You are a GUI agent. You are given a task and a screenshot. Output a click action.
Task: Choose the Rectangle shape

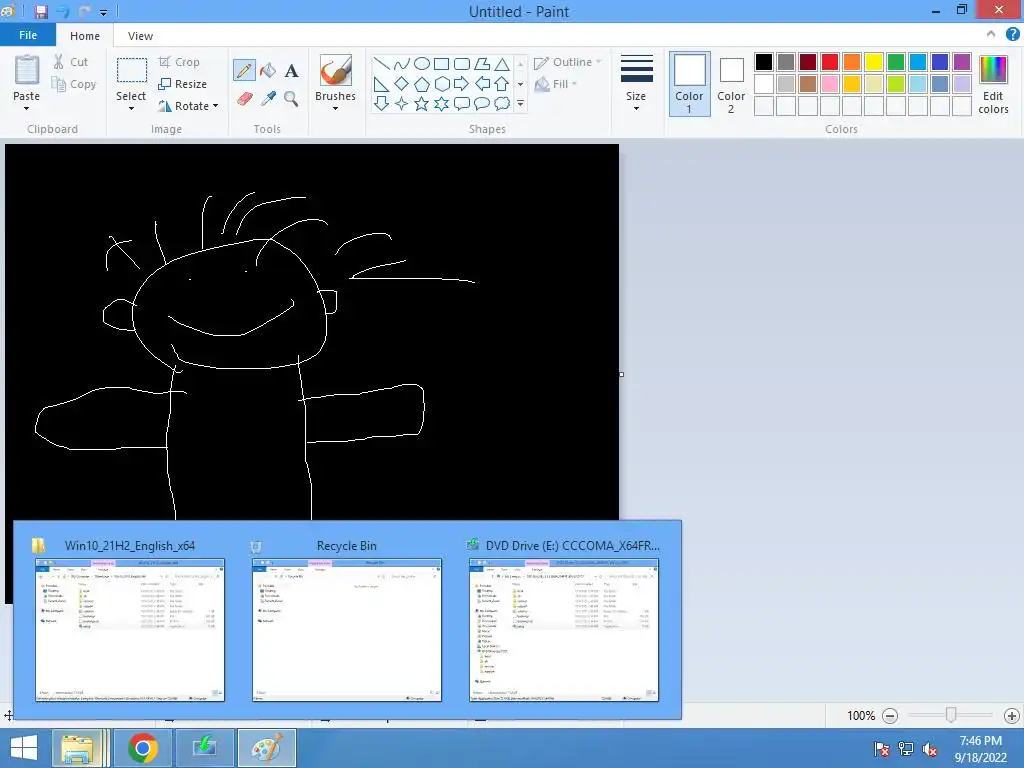[x=441, y=63]
